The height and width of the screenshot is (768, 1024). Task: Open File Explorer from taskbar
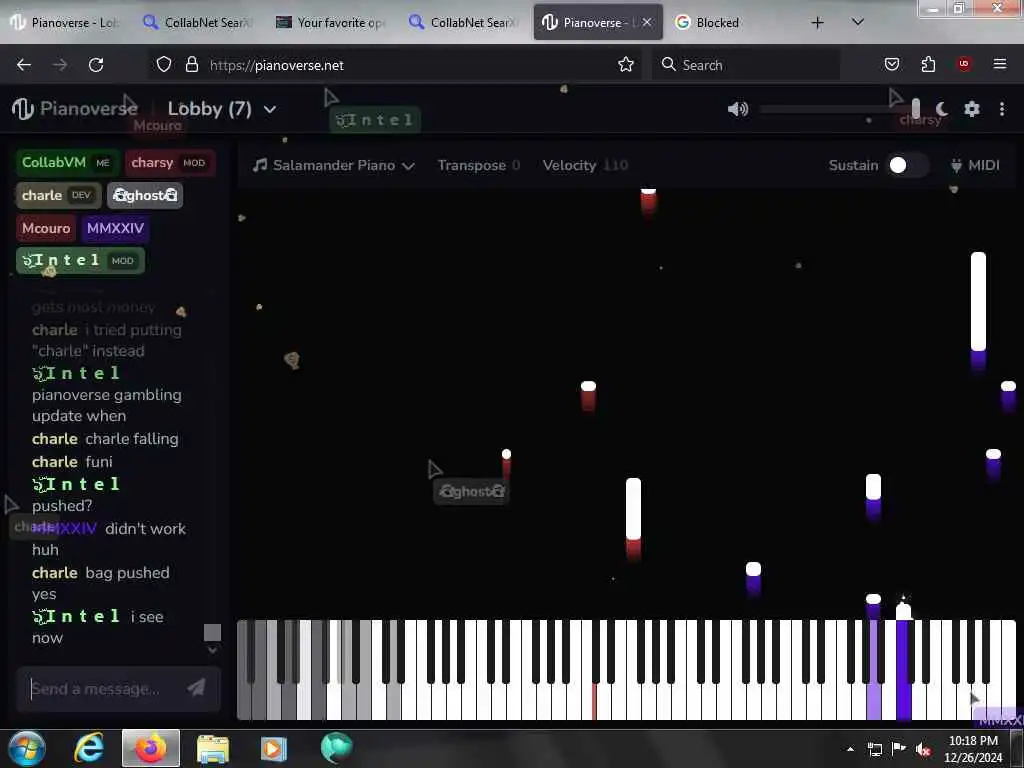213,748
